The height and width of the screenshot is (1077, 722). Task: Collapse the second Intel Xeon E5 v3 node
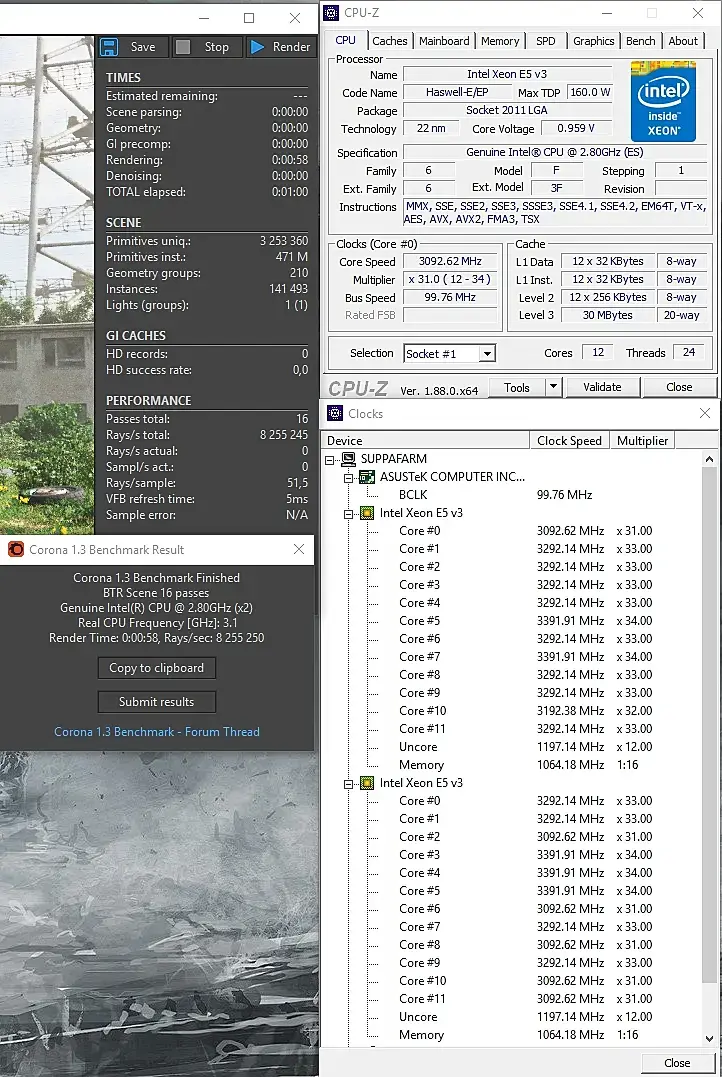[348, 783]
